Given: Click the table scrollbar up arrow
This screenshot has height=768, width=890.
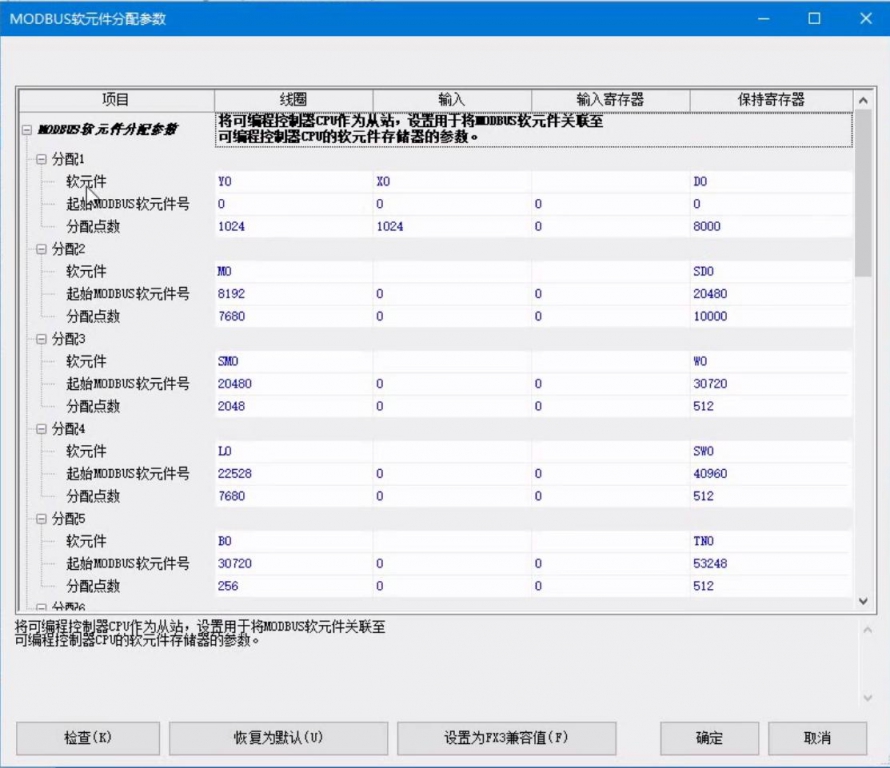Looking at the screenshot, I should (x=863, y=100).
